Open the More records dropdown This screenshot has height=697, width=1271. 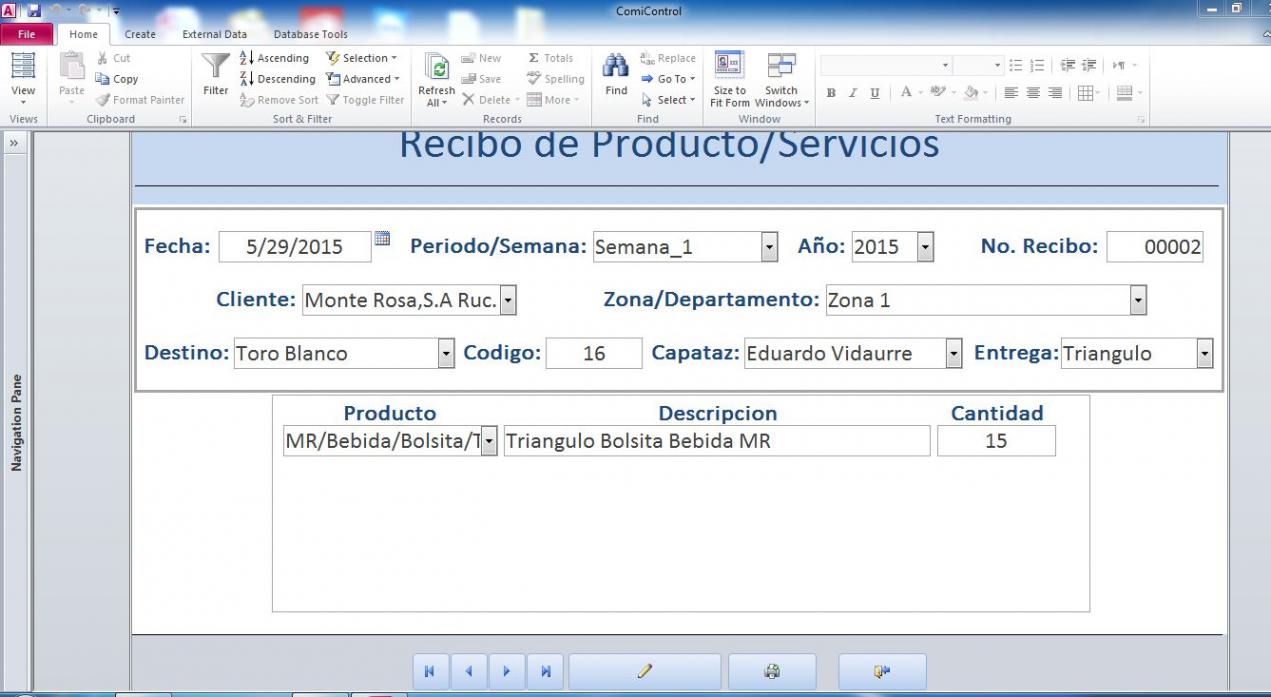[553, 100]
